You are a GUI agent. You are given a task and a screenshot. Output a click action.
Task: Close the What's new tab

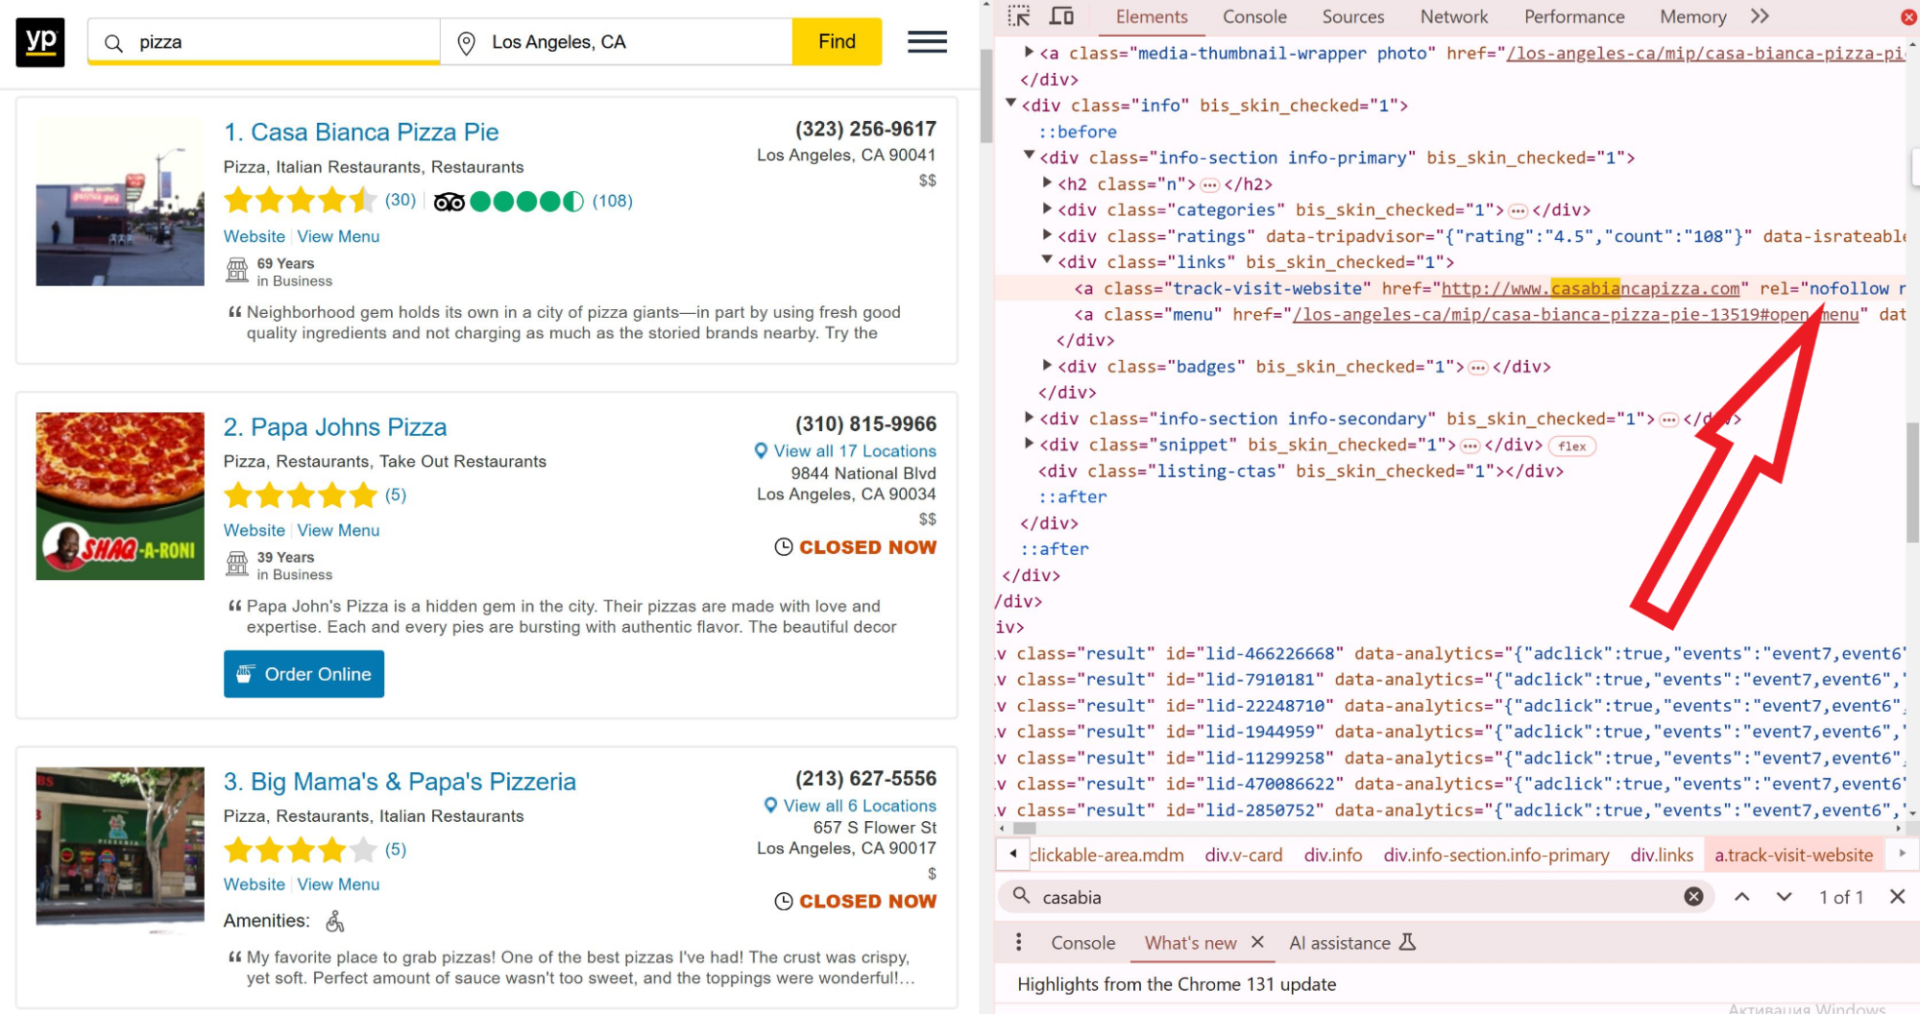pyautogui.click(x=1258, y=942)
